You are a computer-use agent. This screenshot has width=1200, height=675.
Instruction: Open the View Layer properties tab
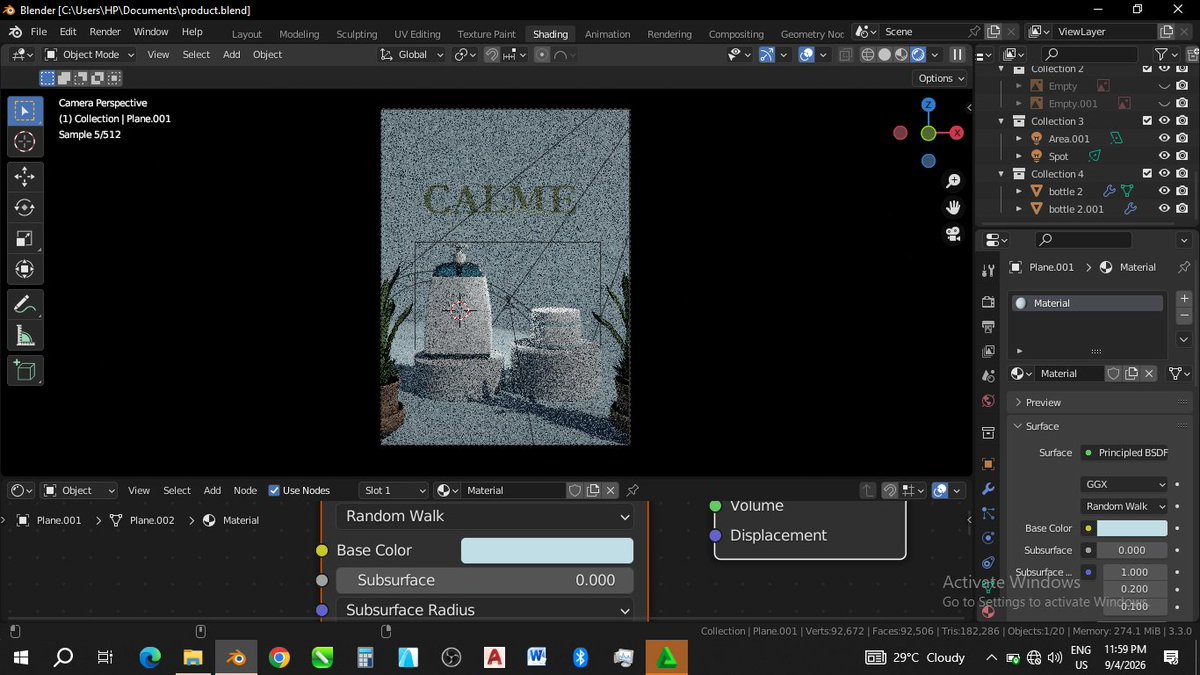[988, 351]
